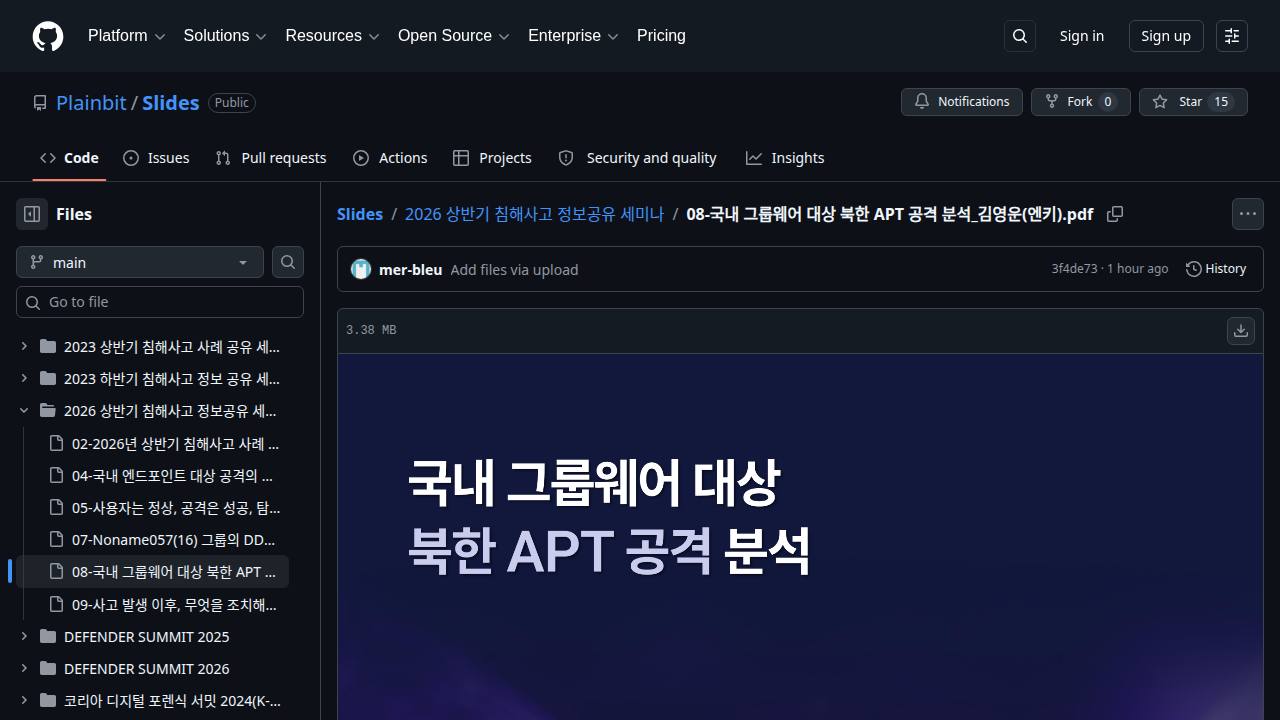Open the Projects tab
Image resolution: width=1280 pixels, height=720 pixels.
click(492, 158)
